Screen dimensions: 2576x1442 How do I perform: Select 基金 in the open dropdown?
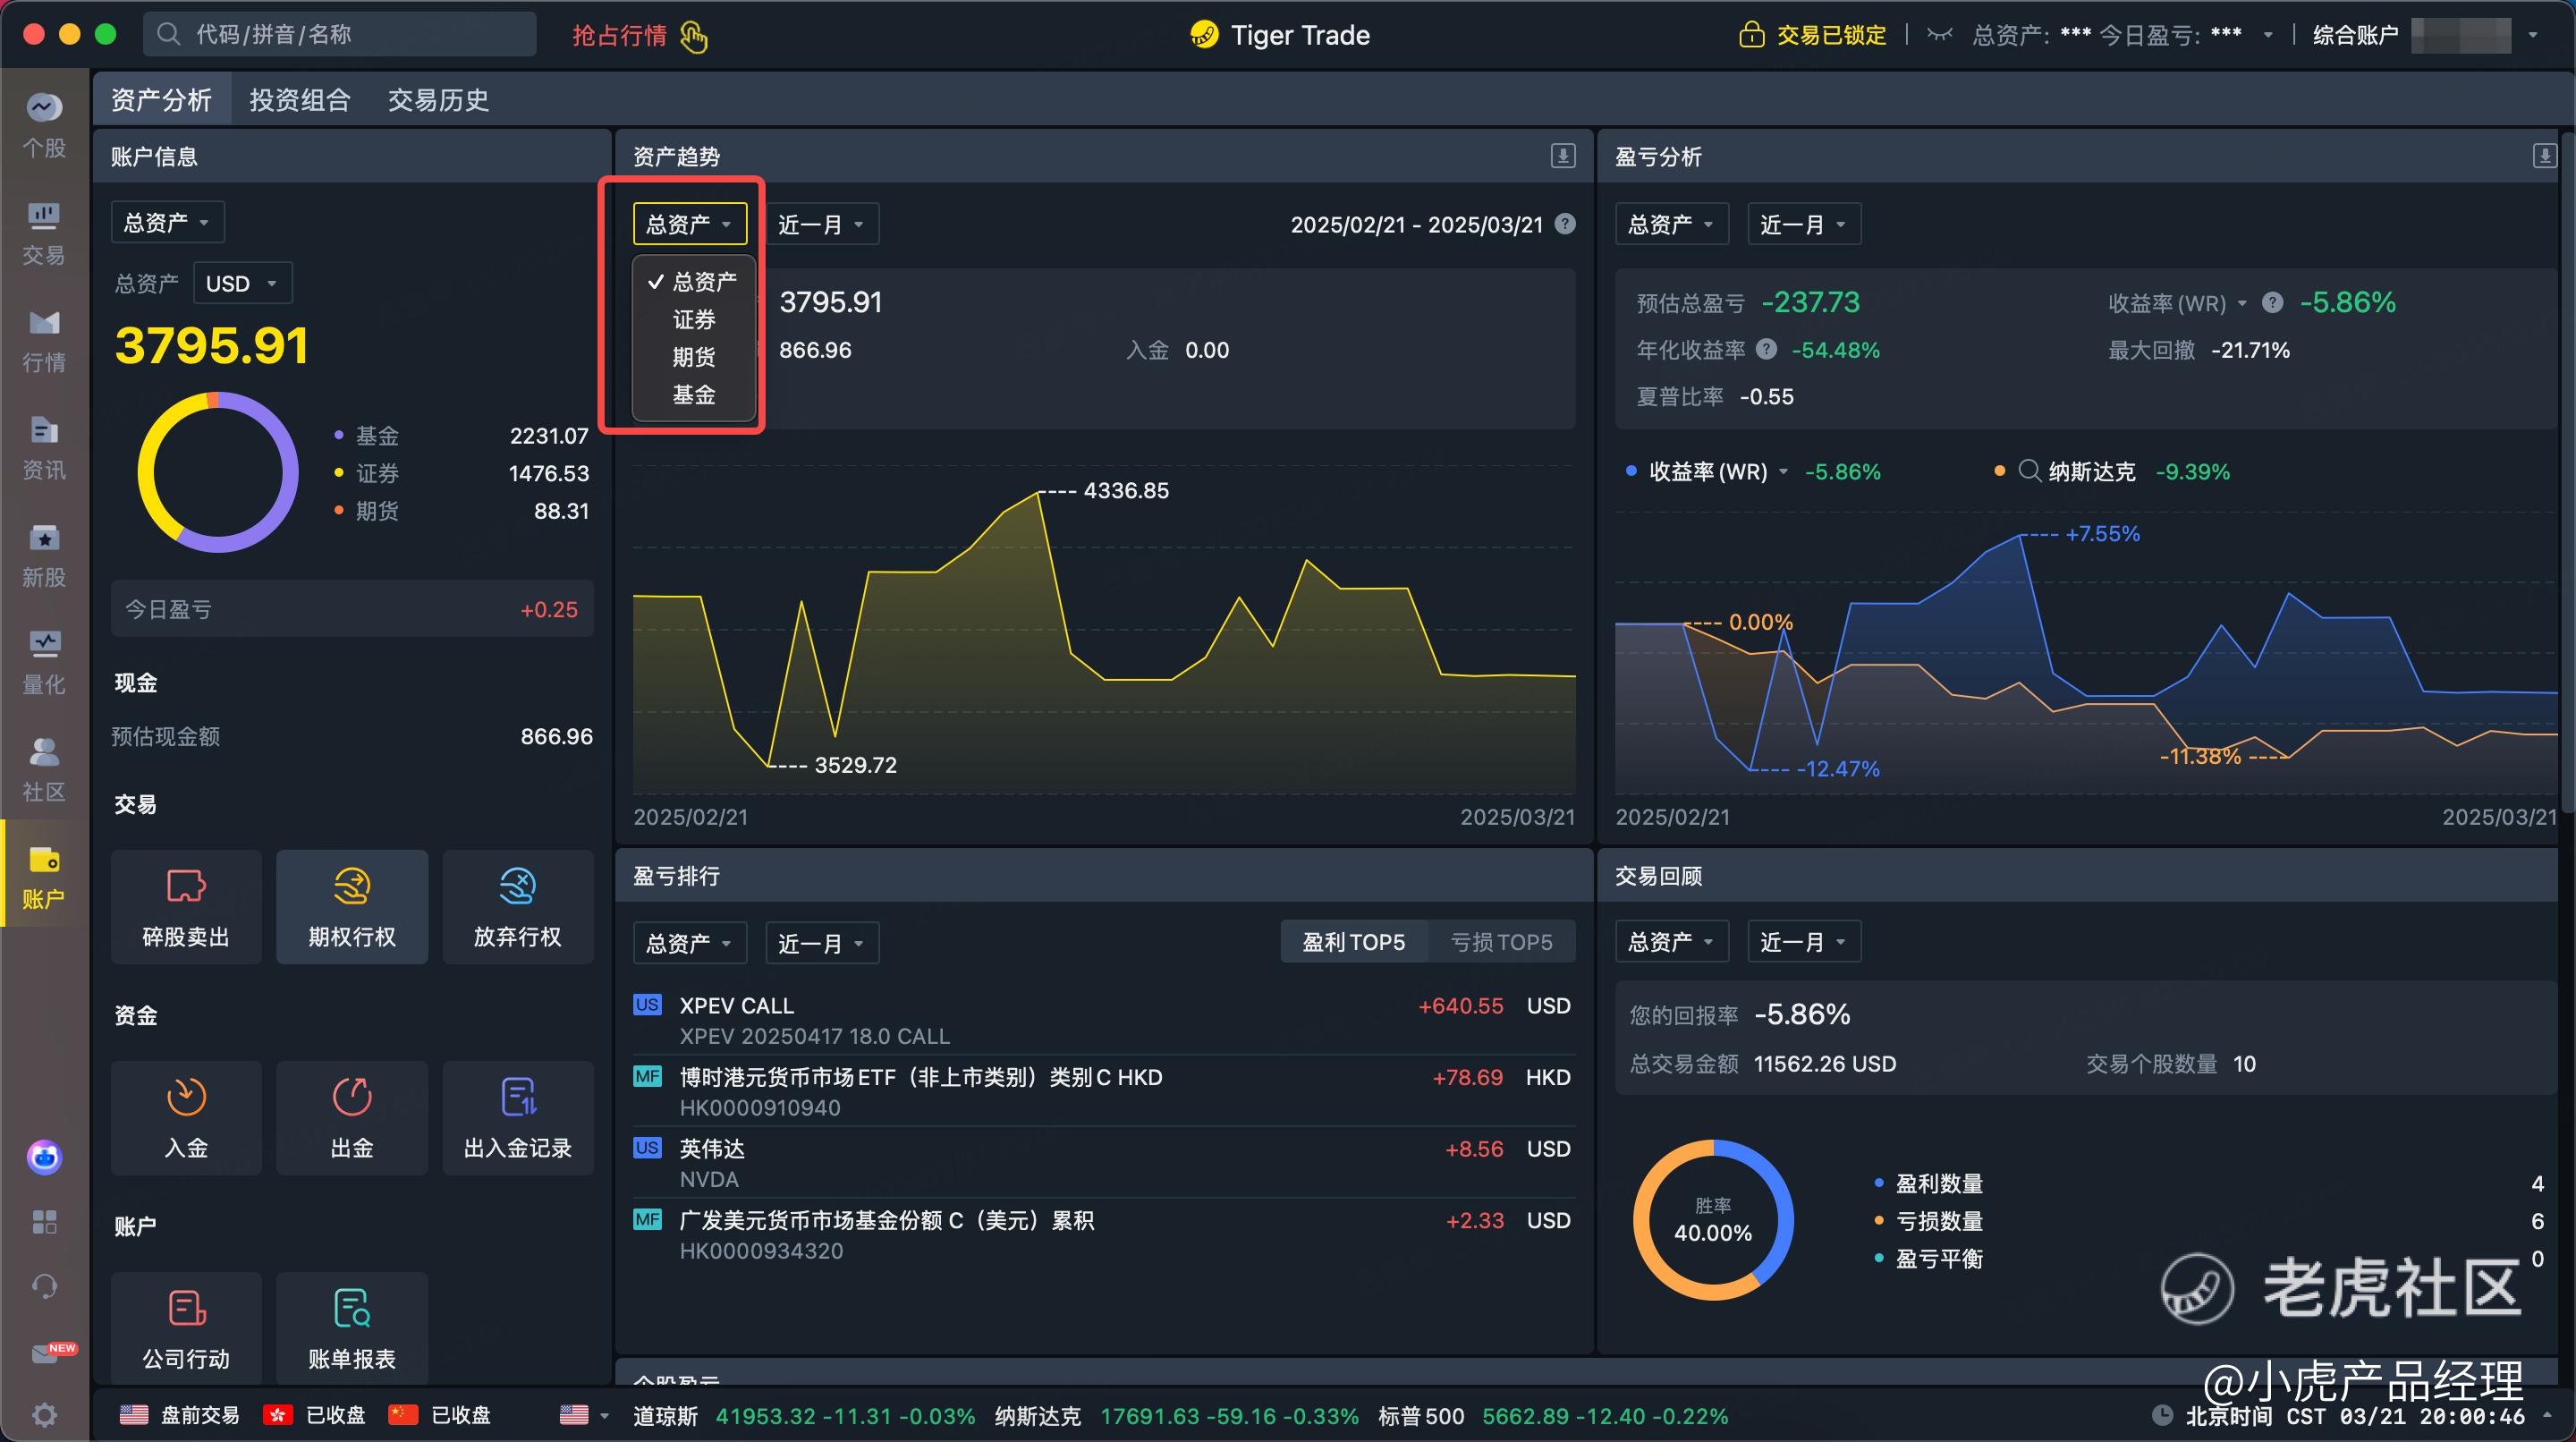[x=694, y=395]
